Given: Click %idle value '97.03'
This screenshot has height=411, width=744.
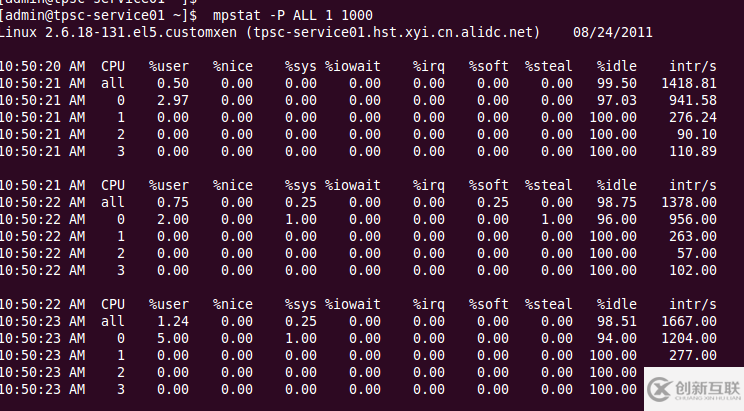Looking at the screenshot, I should tap(617, 101).
